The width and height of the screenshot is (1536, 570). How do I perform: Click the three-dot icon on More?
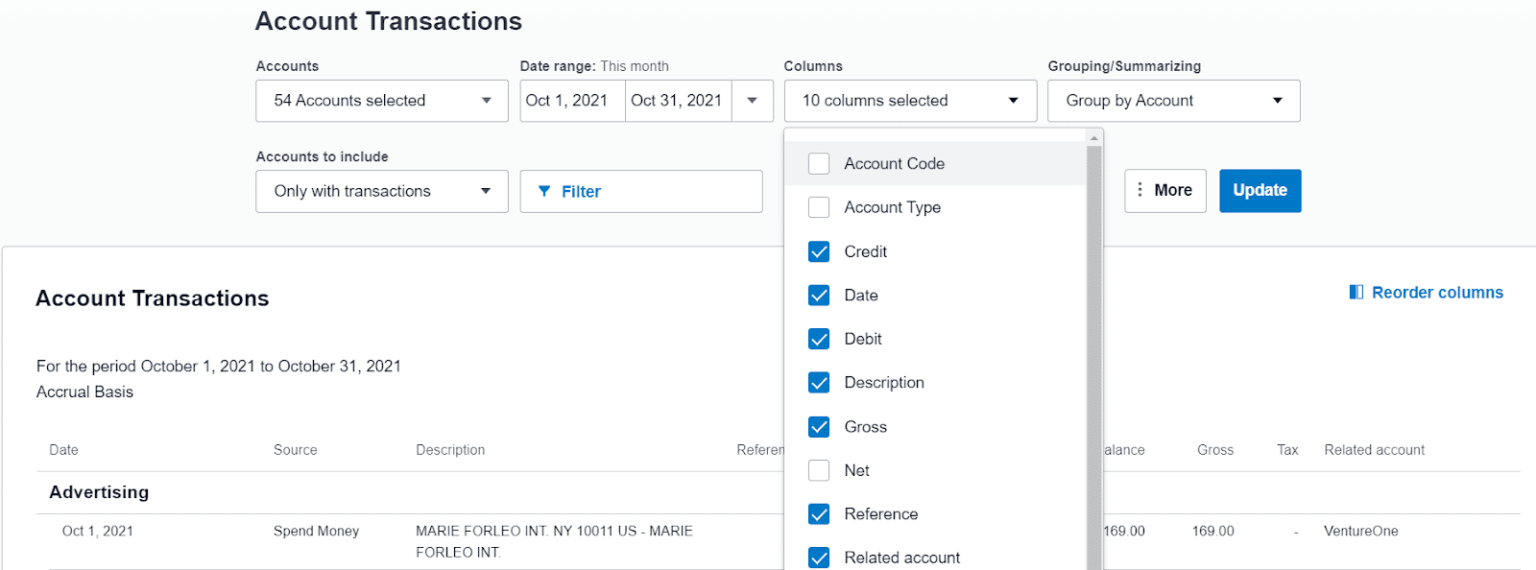click(1140, 190)
